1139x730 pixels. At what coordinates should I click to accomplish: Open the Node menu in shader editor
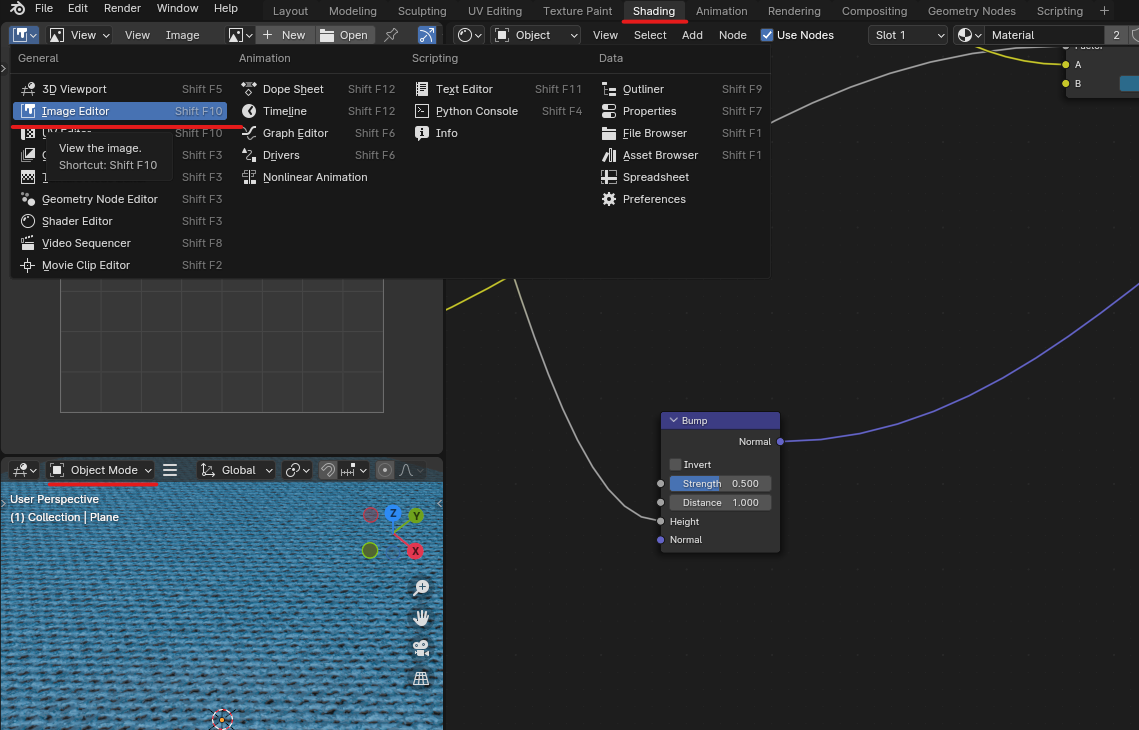732,35
